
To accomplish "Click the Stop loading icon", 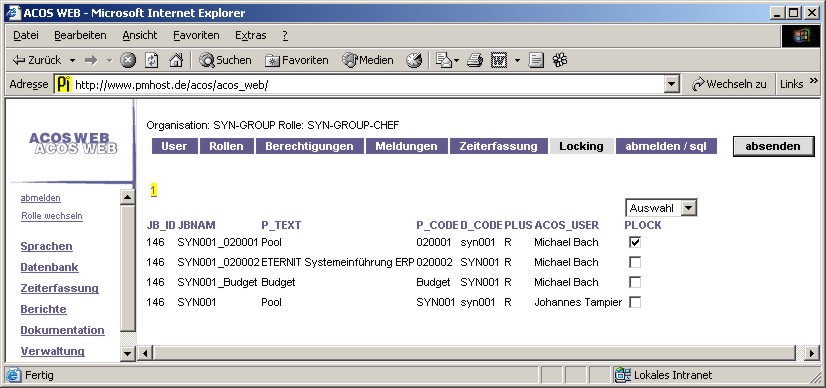I will (127, 61).
